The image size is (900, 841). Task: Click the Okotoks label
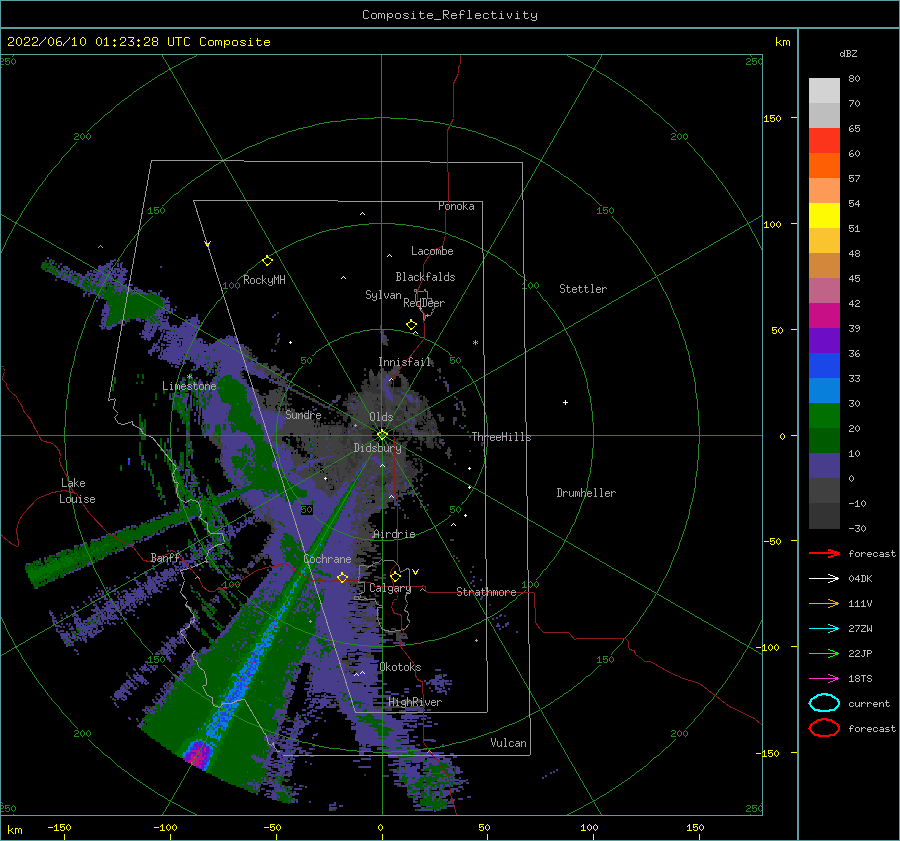400,667
